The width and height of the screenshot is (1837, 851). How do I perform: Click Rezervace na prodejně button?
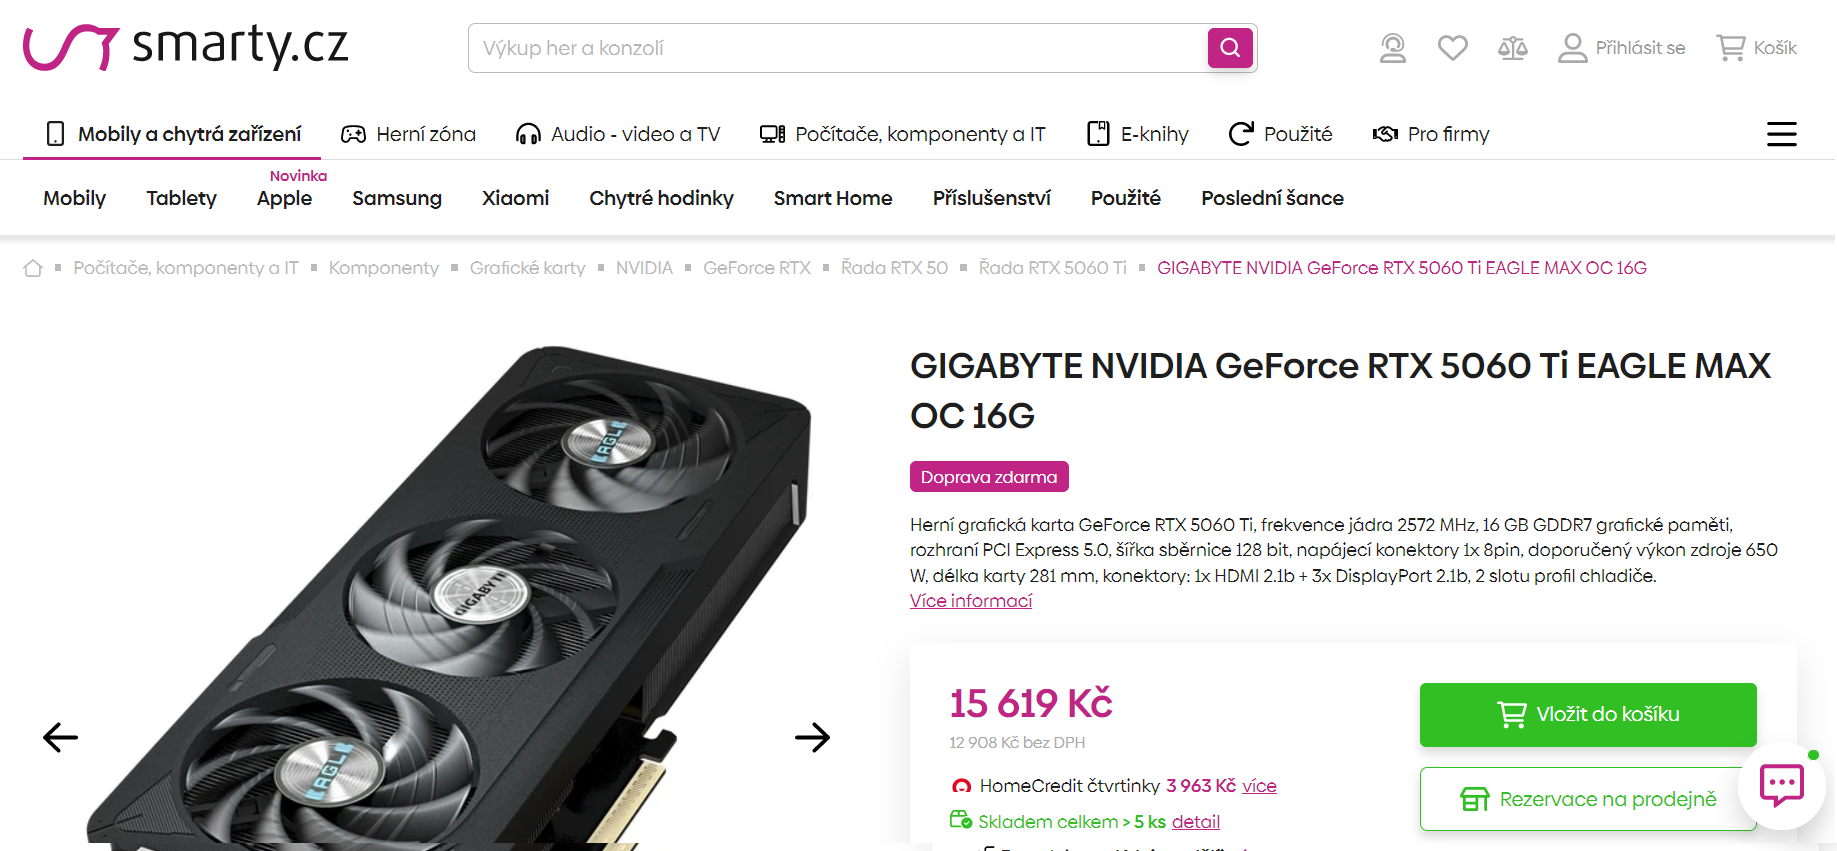point(1588,799)
